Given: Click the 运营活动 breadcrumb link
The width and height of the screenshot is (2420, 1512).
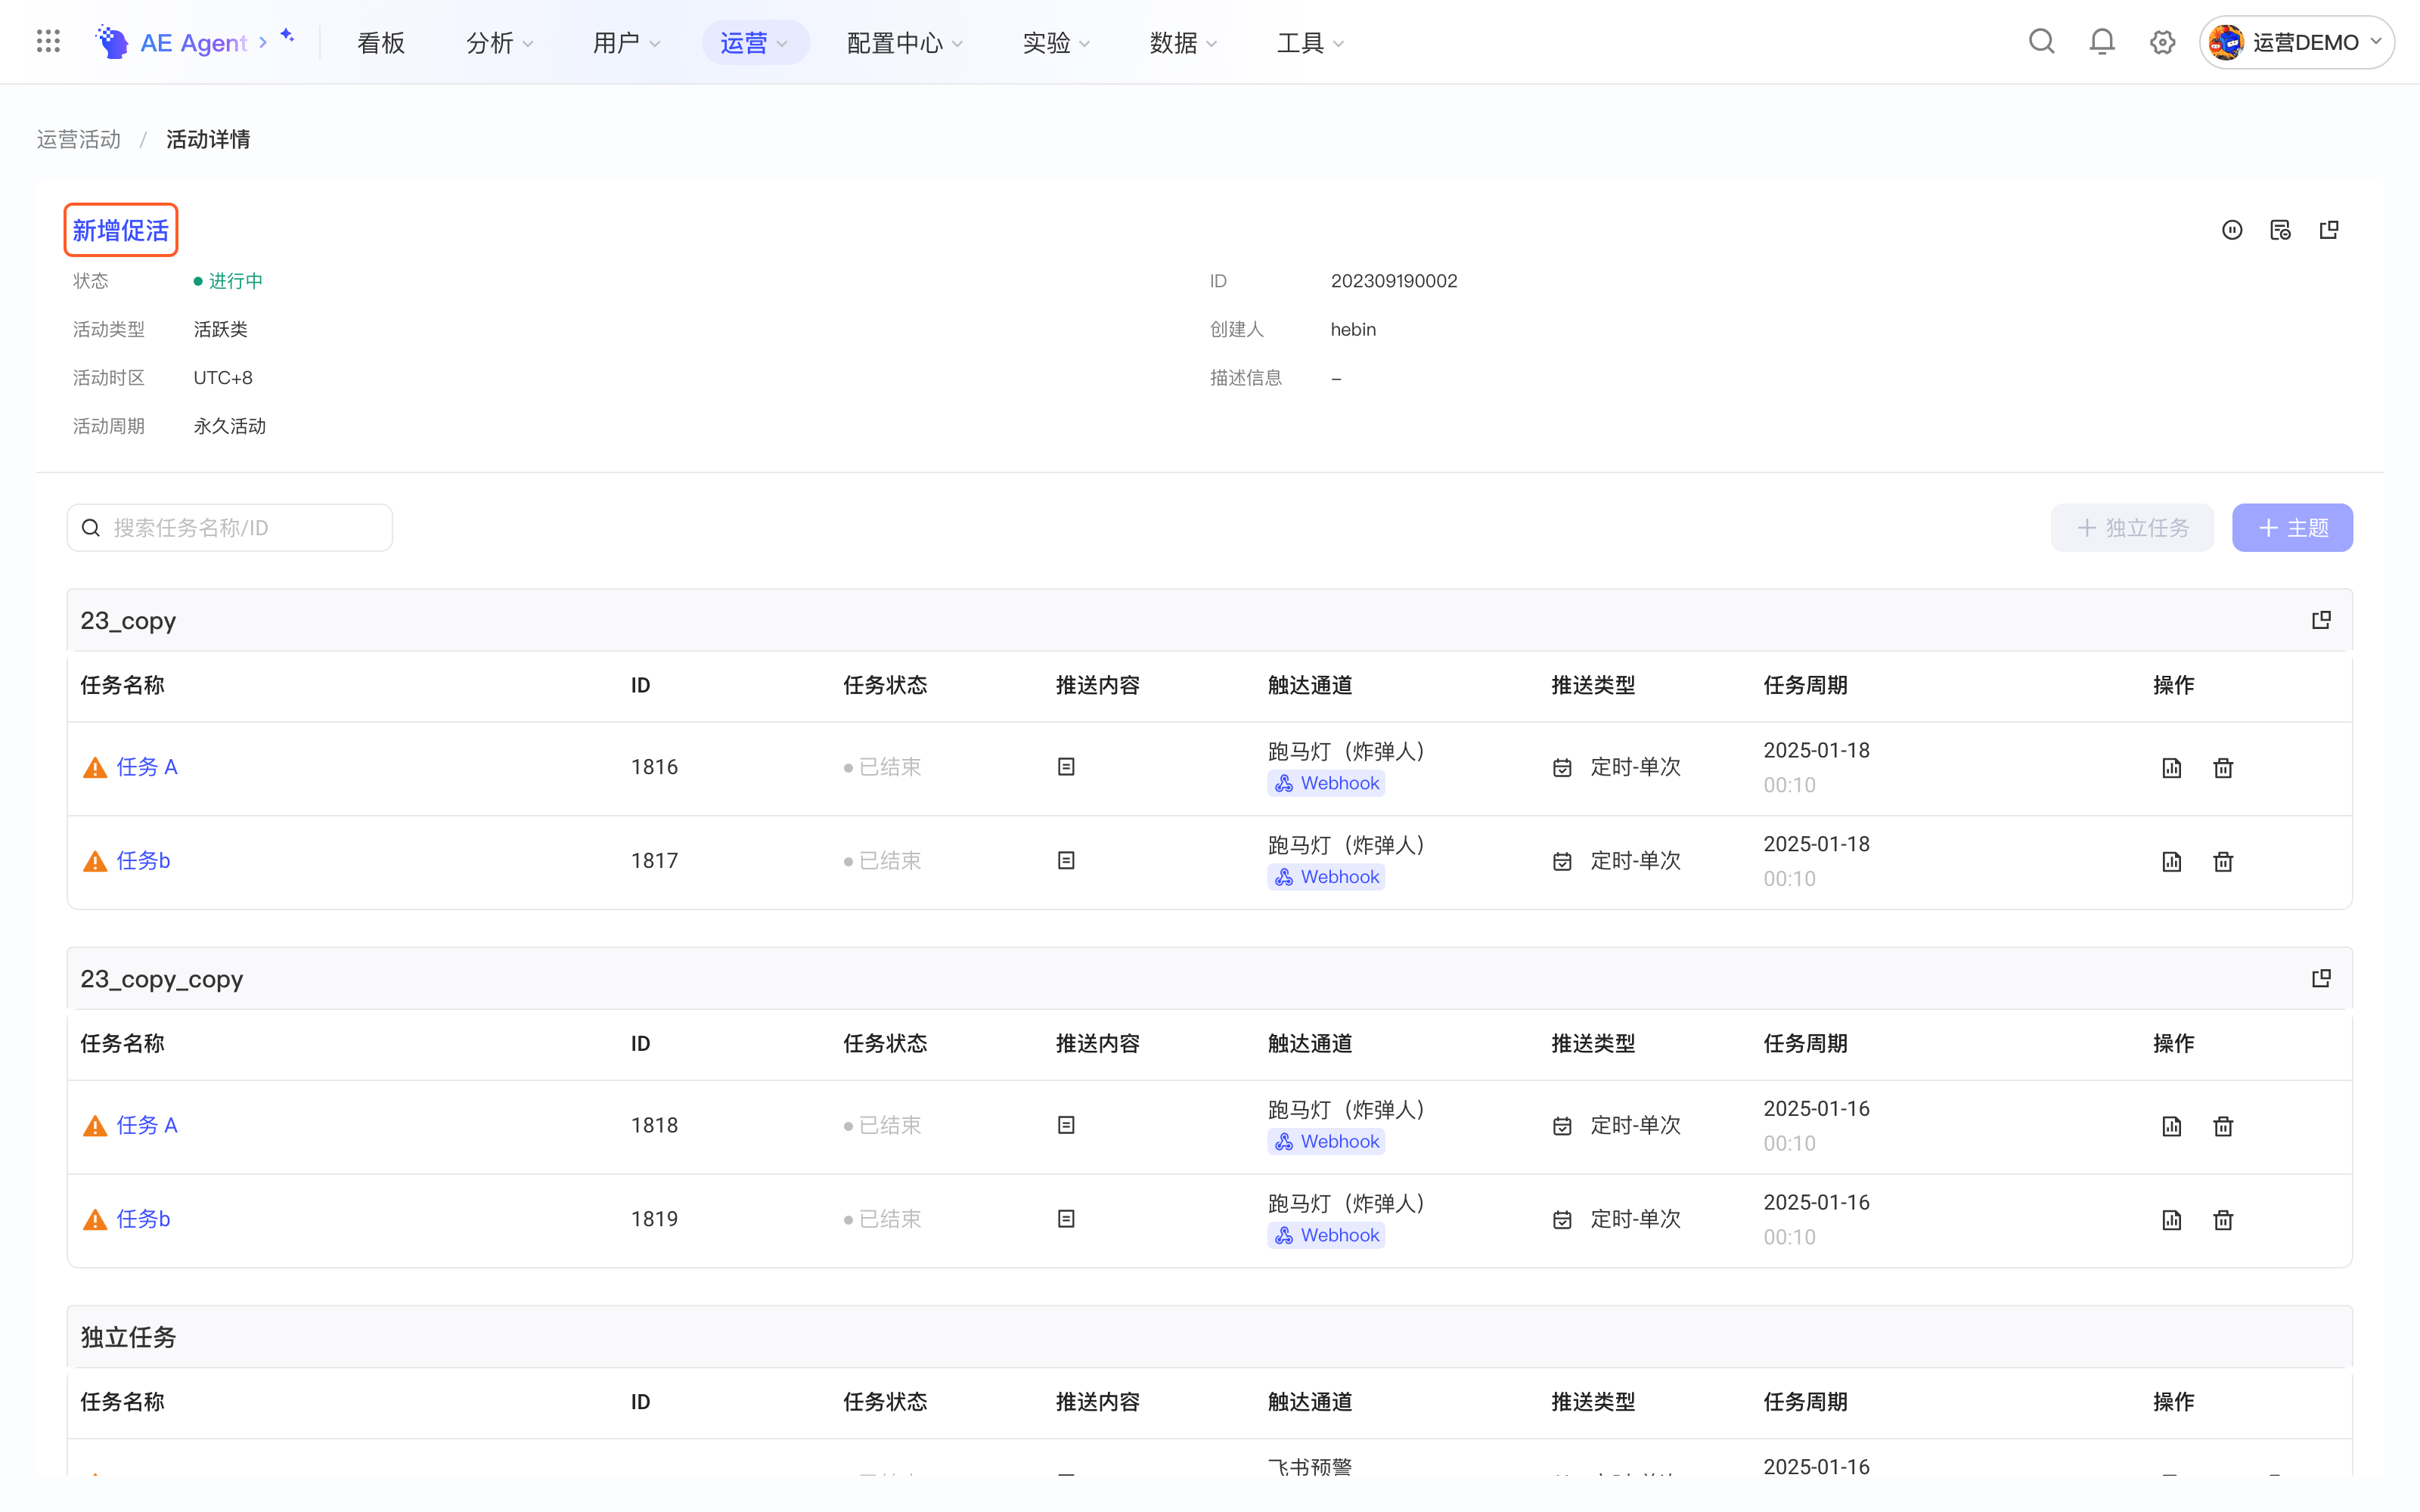Looking at the screenshot, I should pyautogui.click(x=78, y=139).
